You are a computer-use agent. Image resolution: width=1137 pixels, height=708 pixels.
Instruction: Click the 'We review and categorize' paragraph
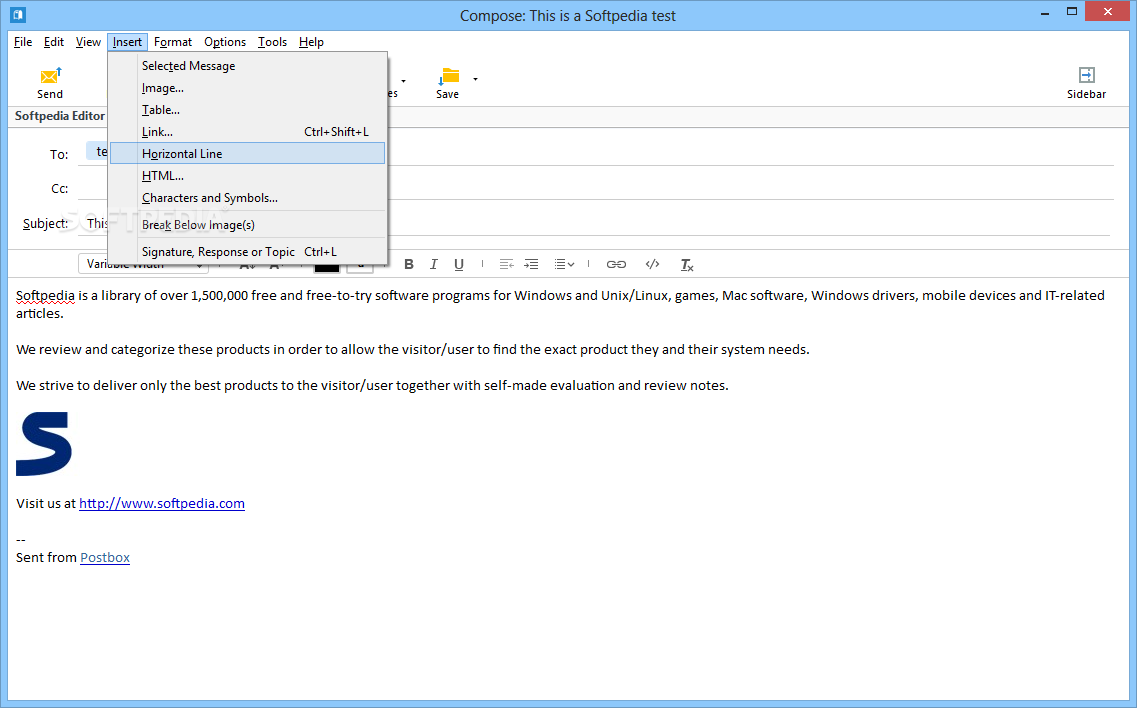[413, 350]
